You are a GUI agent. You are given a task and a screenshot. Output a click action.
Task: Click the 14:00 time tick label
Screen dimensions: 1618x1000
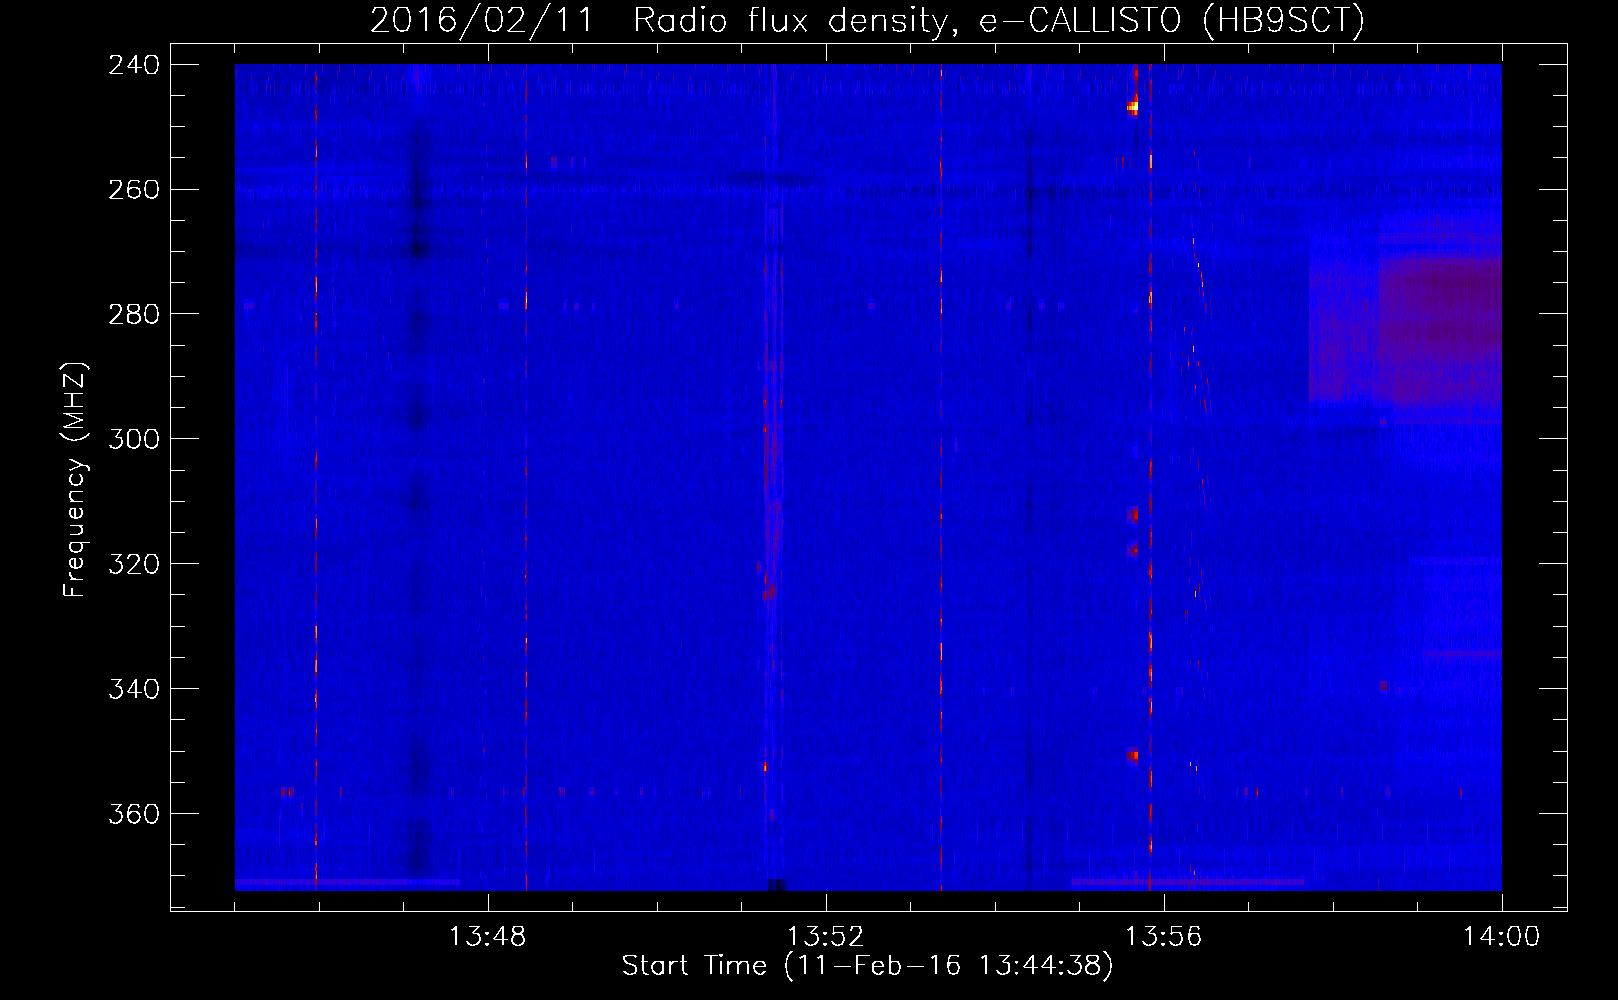(1501, 937)
